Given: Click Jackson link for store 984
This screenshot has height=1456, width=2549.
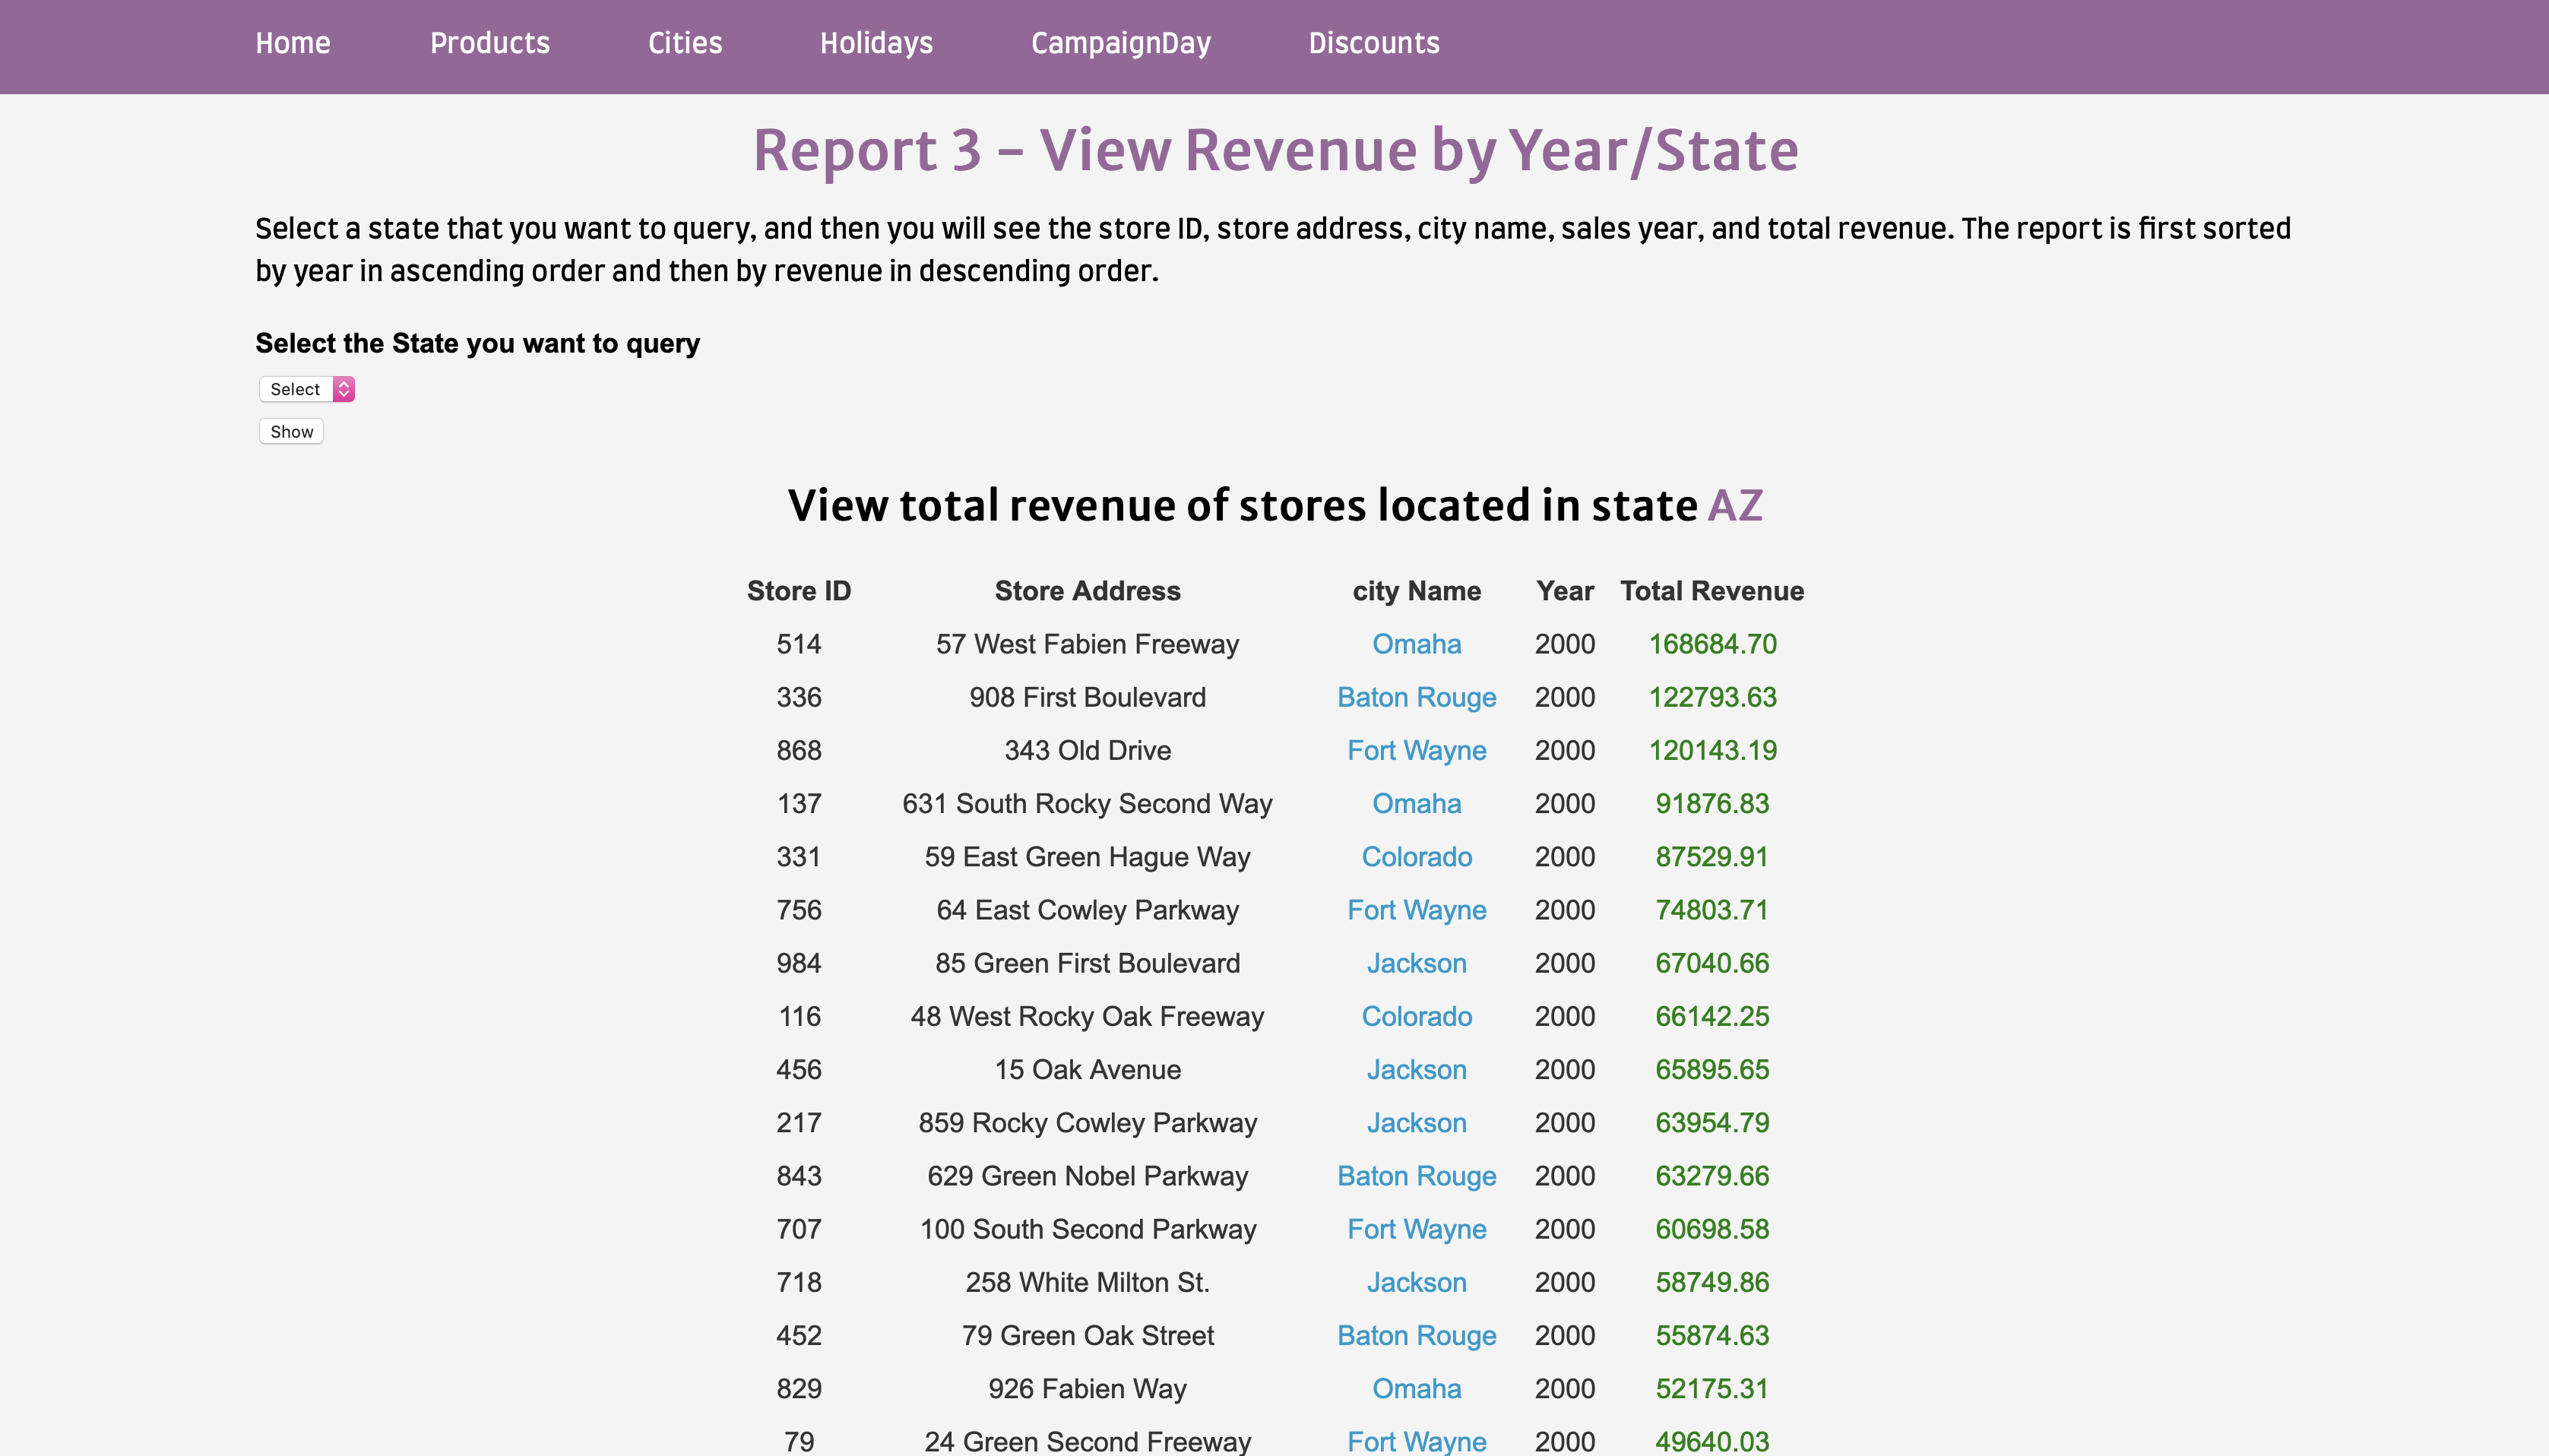Looking at the screenshot, I should click(1415, 963).
